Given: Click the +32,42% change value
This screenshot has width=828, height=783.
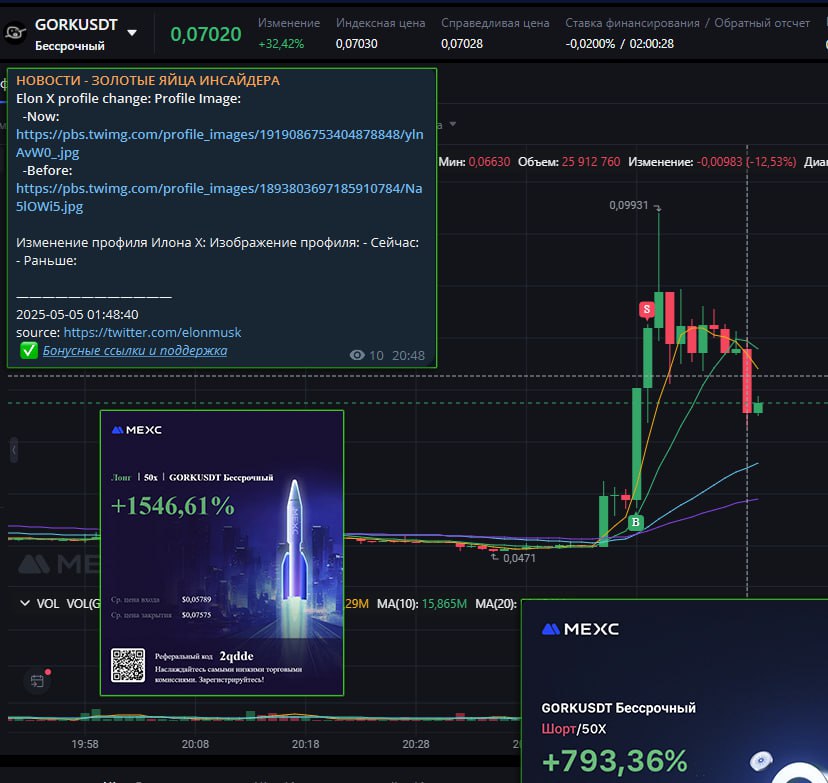Looking at the screenshot, I should click(x=281, y=44).
